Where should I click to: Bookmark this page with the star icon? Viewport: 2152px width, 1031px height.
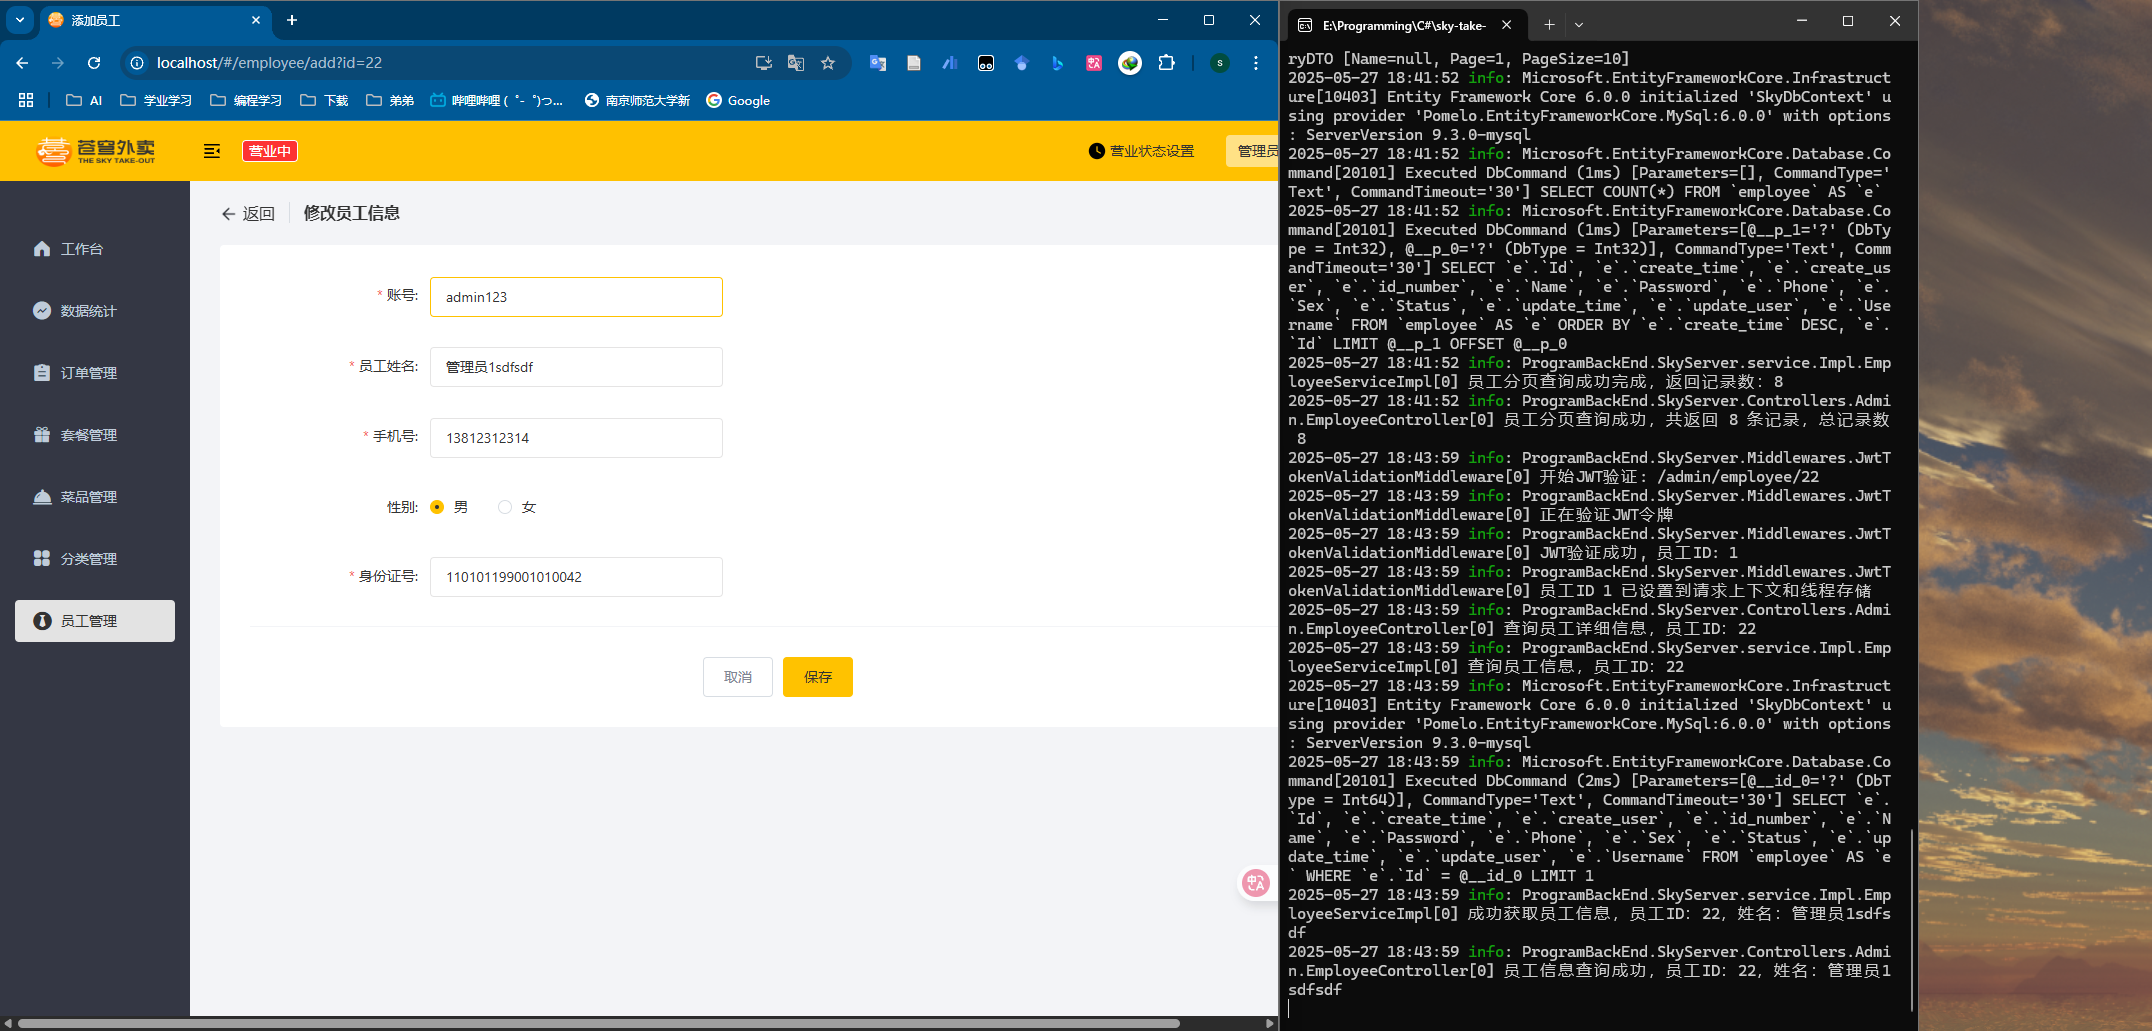click(x=828, y=63)
